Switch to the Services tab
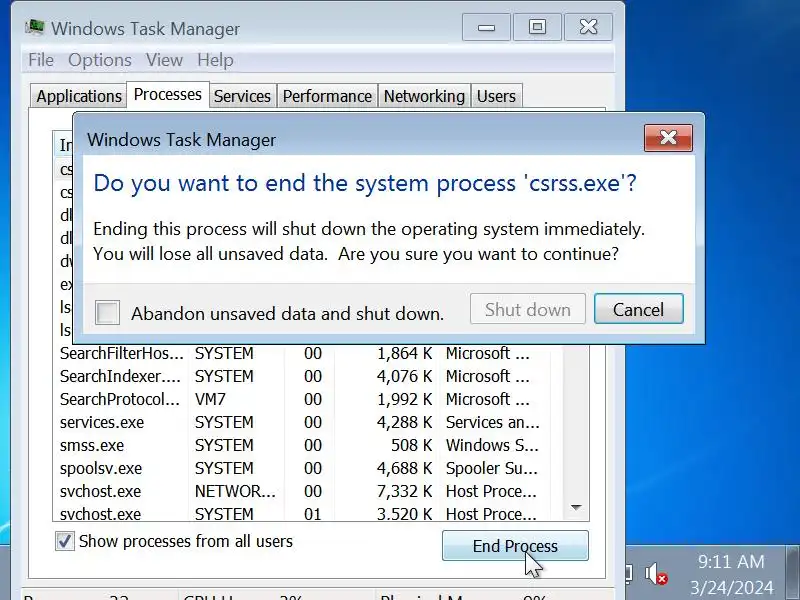Screen dimensions: 800x600 tap(242, 96)
